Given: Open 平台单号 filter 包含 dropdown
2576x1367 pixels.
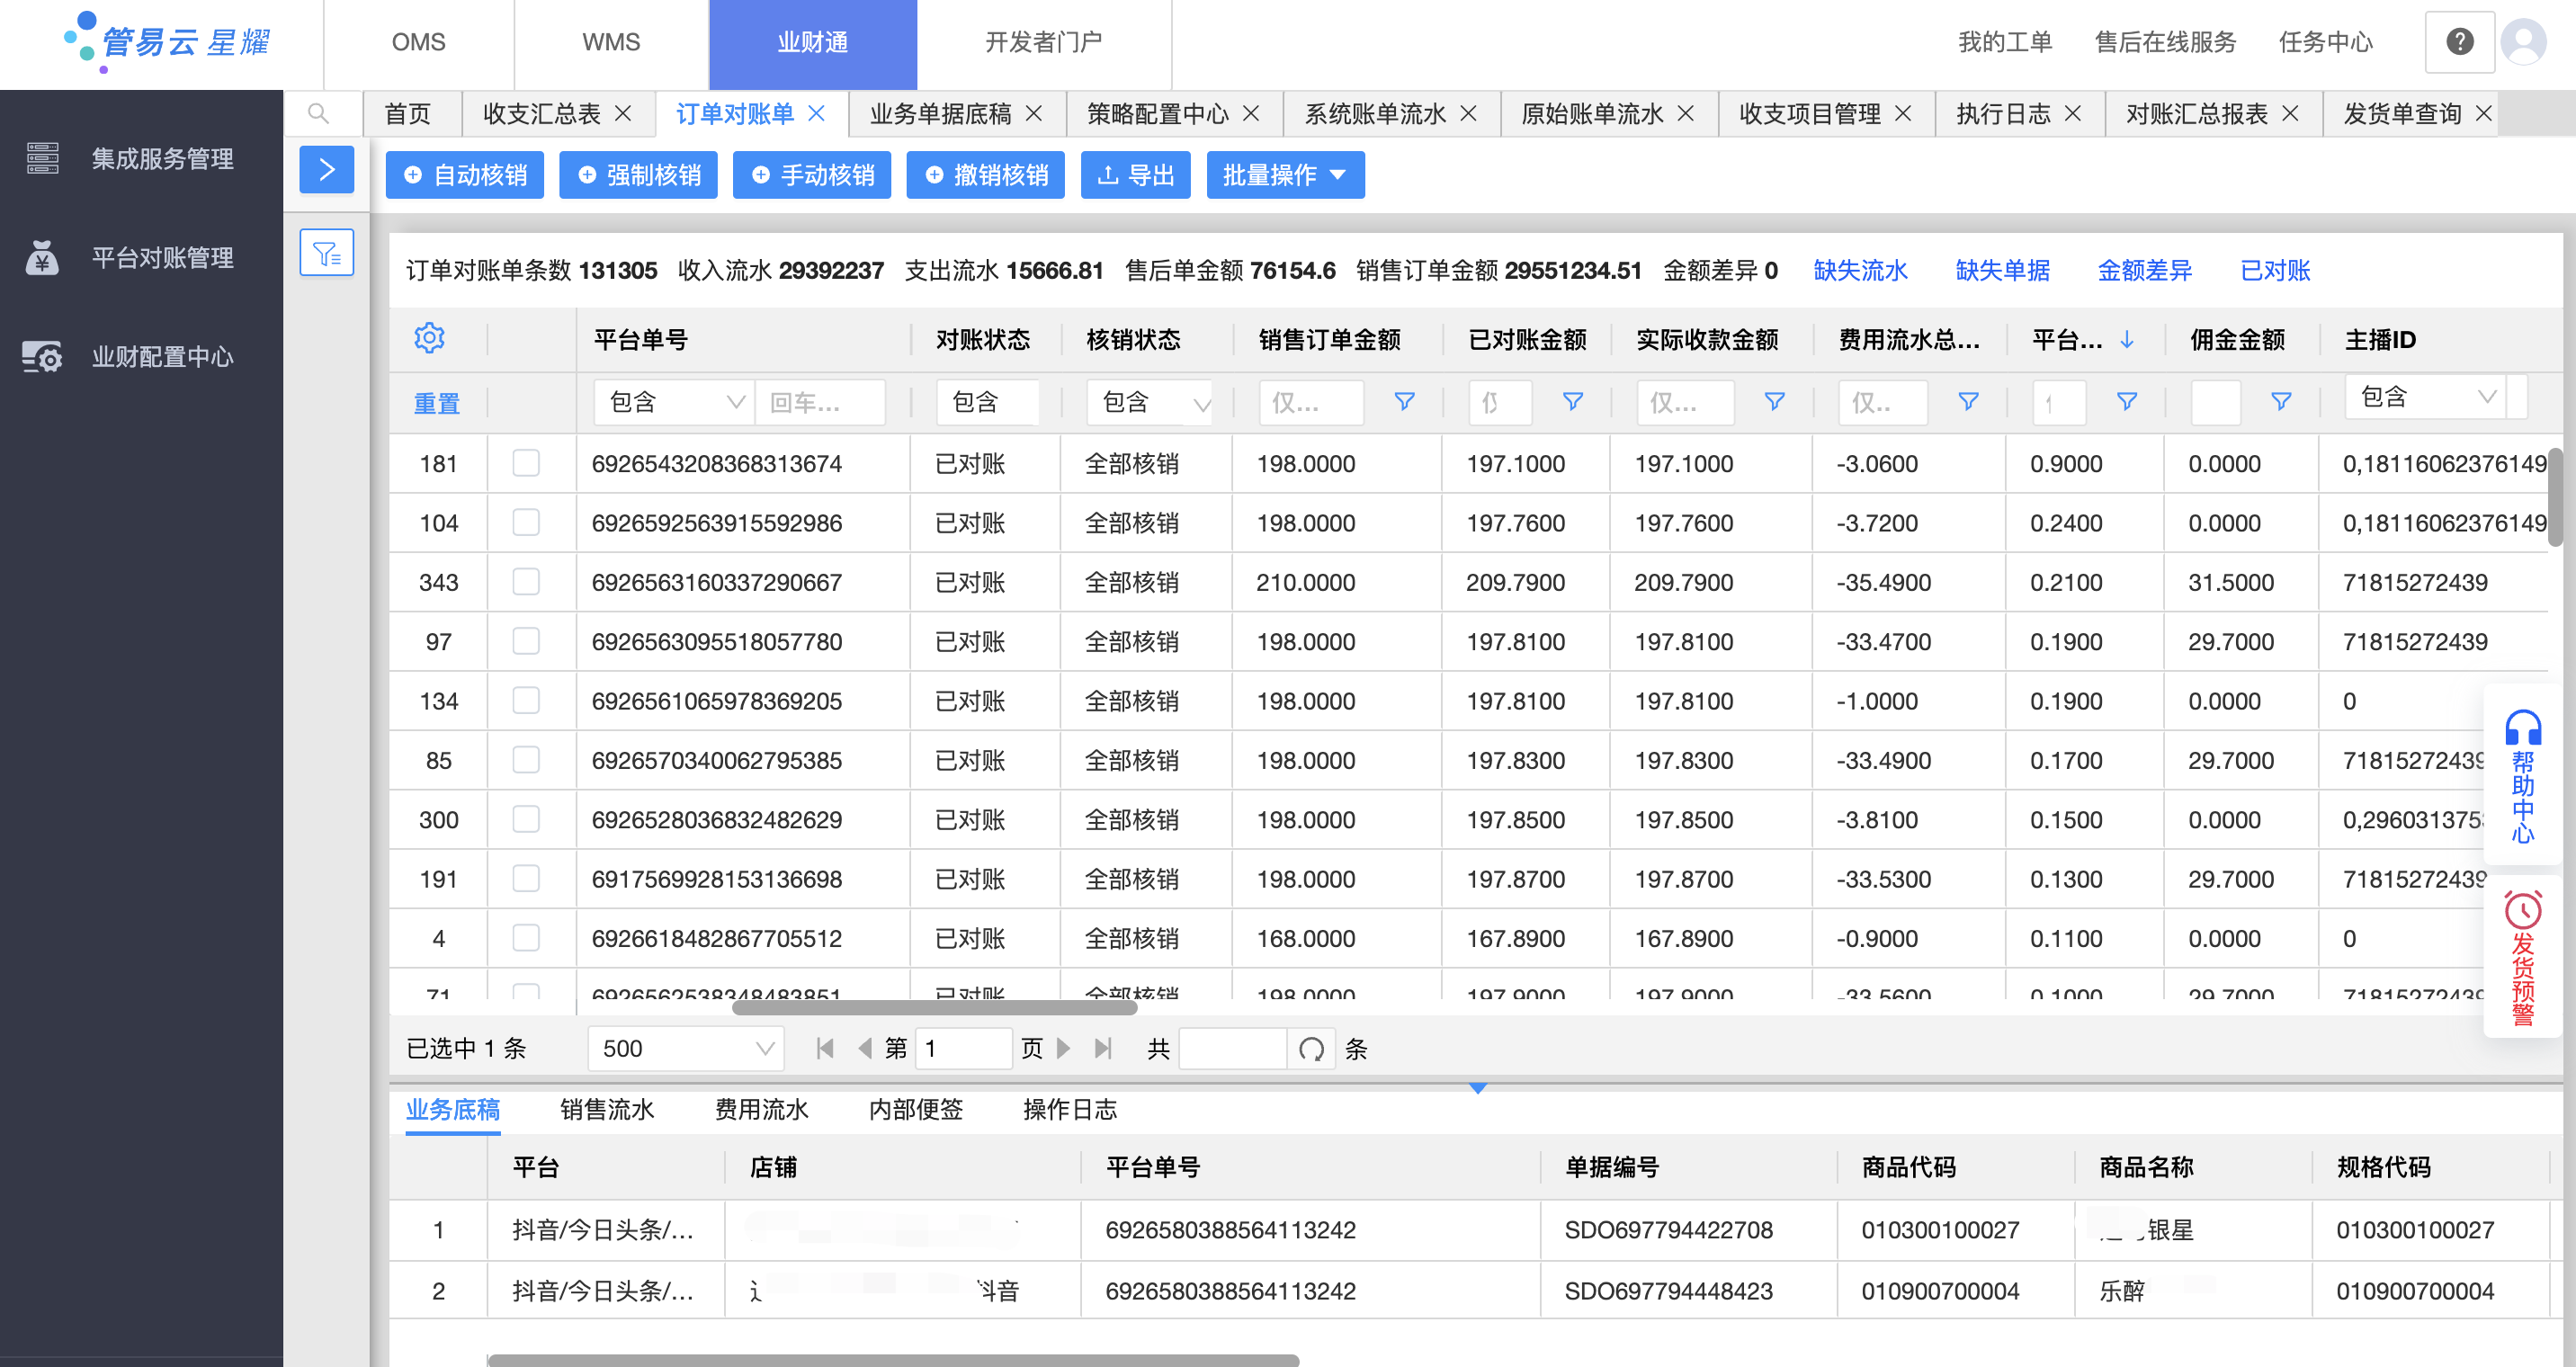Looking at the screenshot, I should 674,402.
